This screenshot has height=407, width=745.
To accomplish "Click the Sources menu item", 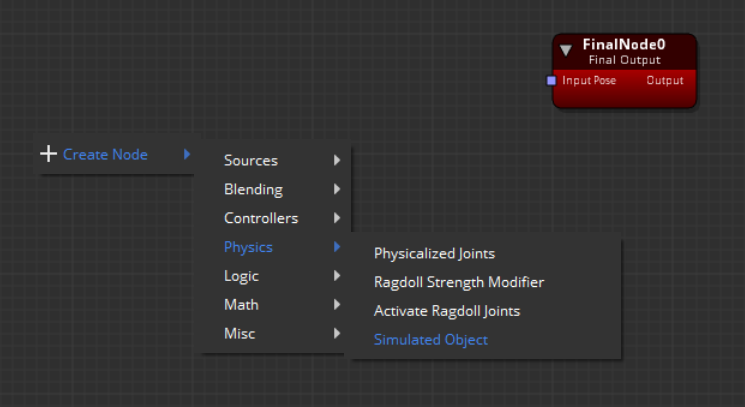I will click(x=251, y=160).
